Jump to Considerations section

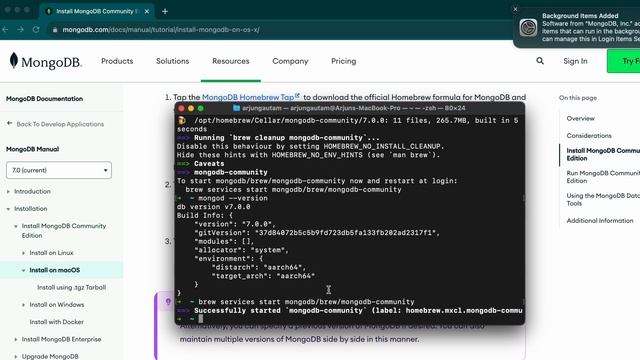589,136
